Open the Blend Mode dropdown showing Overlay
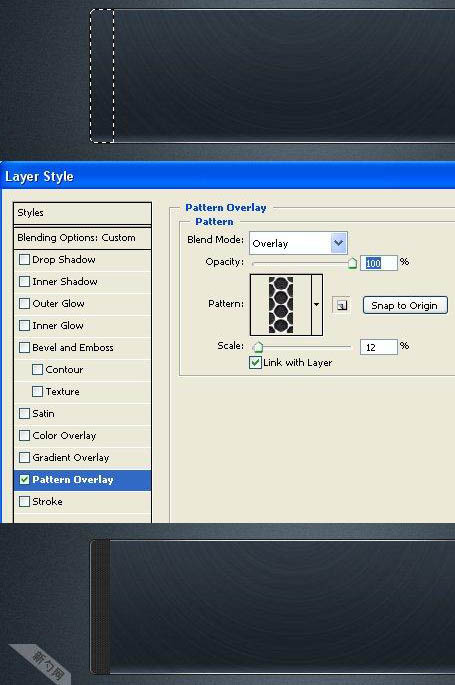This screenshot has height=685, width=455. [298, 243]
